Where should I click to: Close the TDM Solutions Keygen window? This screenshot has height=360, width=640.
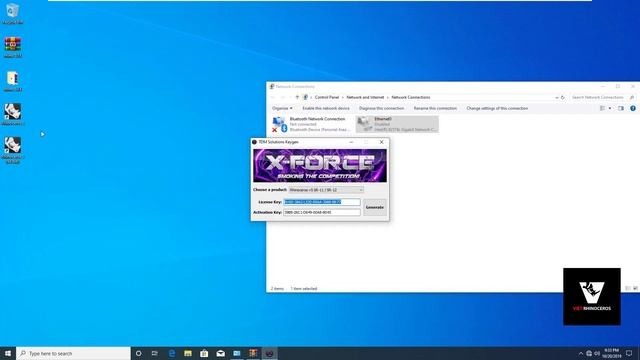382,142
